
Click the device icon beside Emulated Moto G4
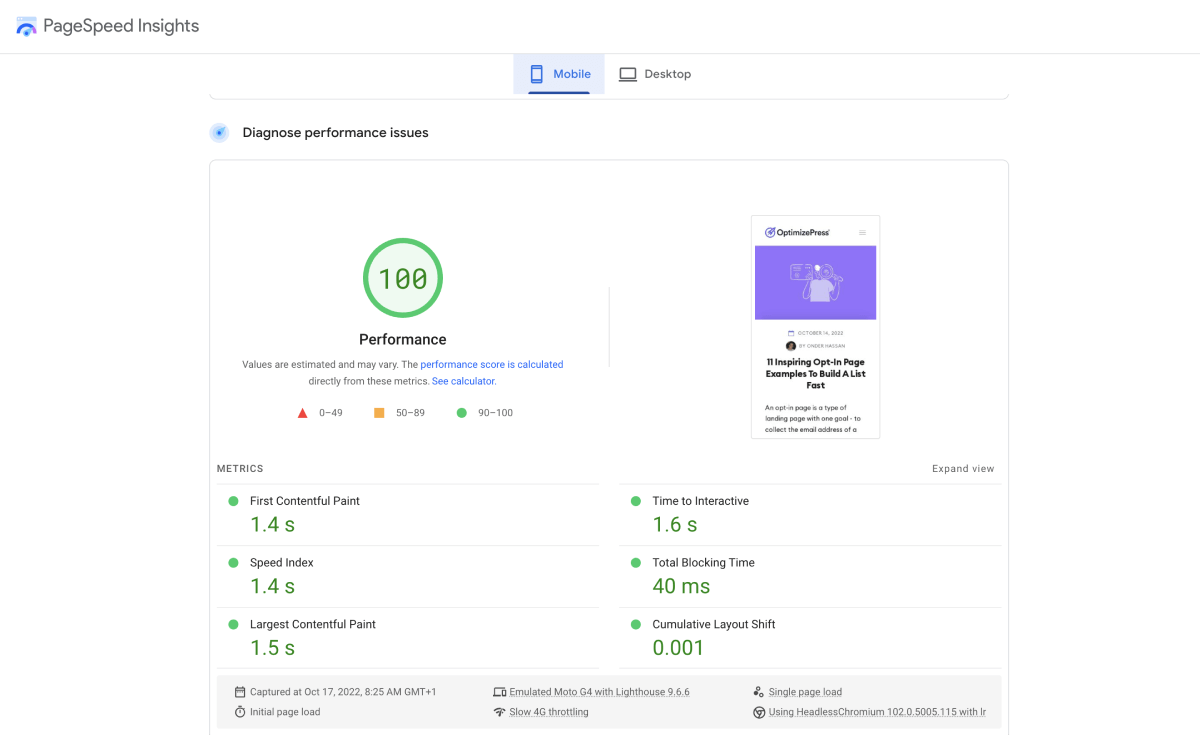[x=499, y=692]
